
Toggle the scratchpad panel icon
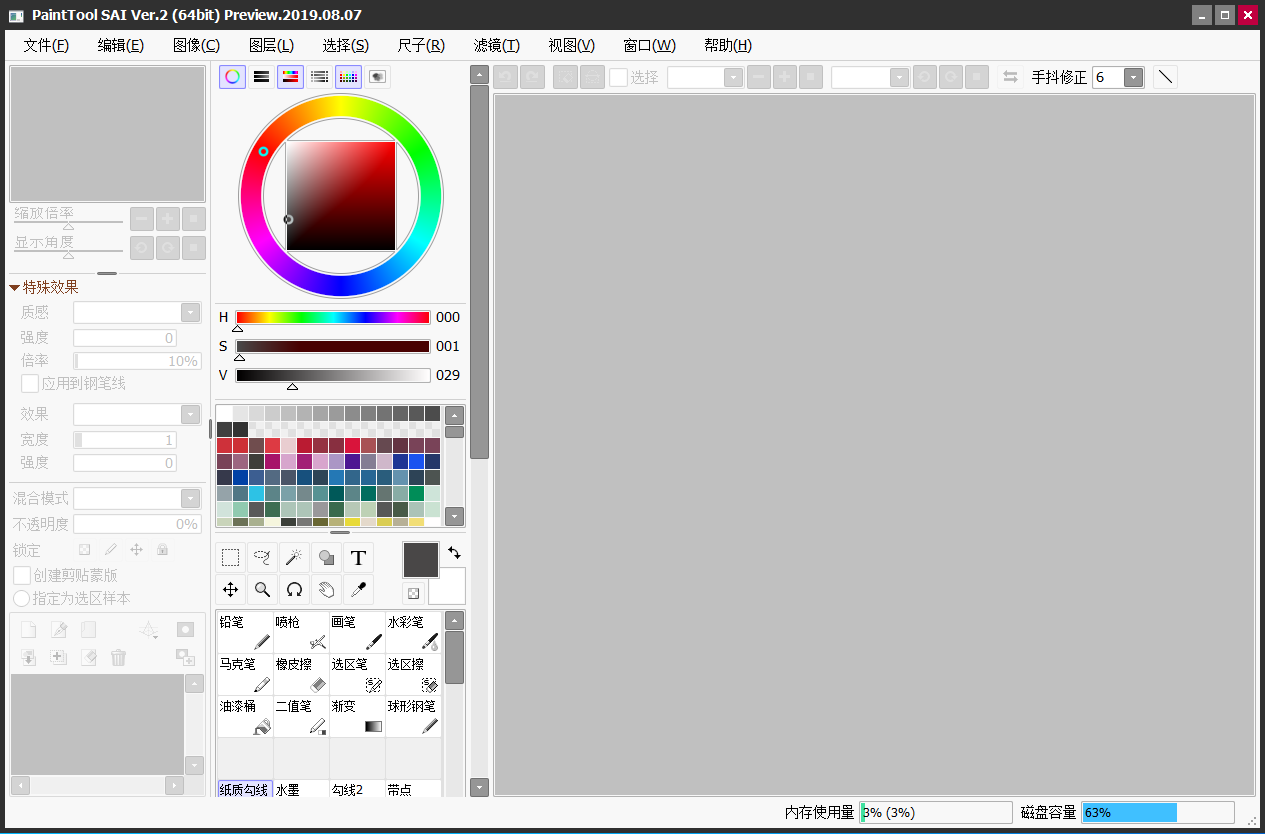pos(377,77)
